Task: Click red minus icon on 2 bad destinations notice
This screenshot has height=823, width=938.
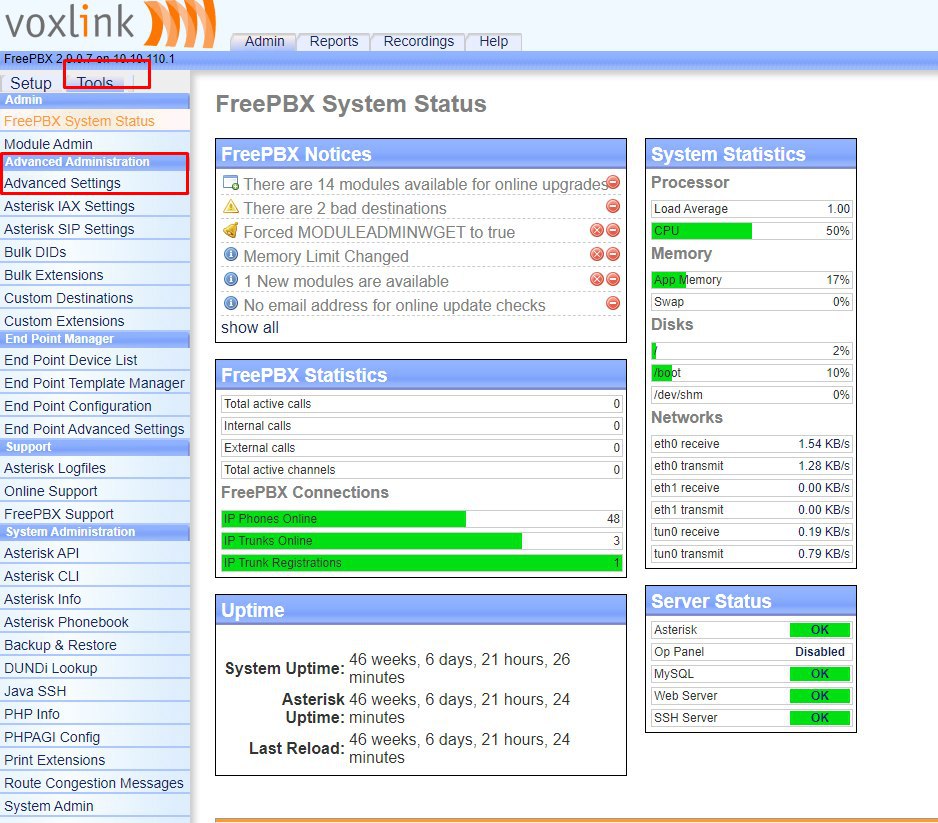Action: 613,206
